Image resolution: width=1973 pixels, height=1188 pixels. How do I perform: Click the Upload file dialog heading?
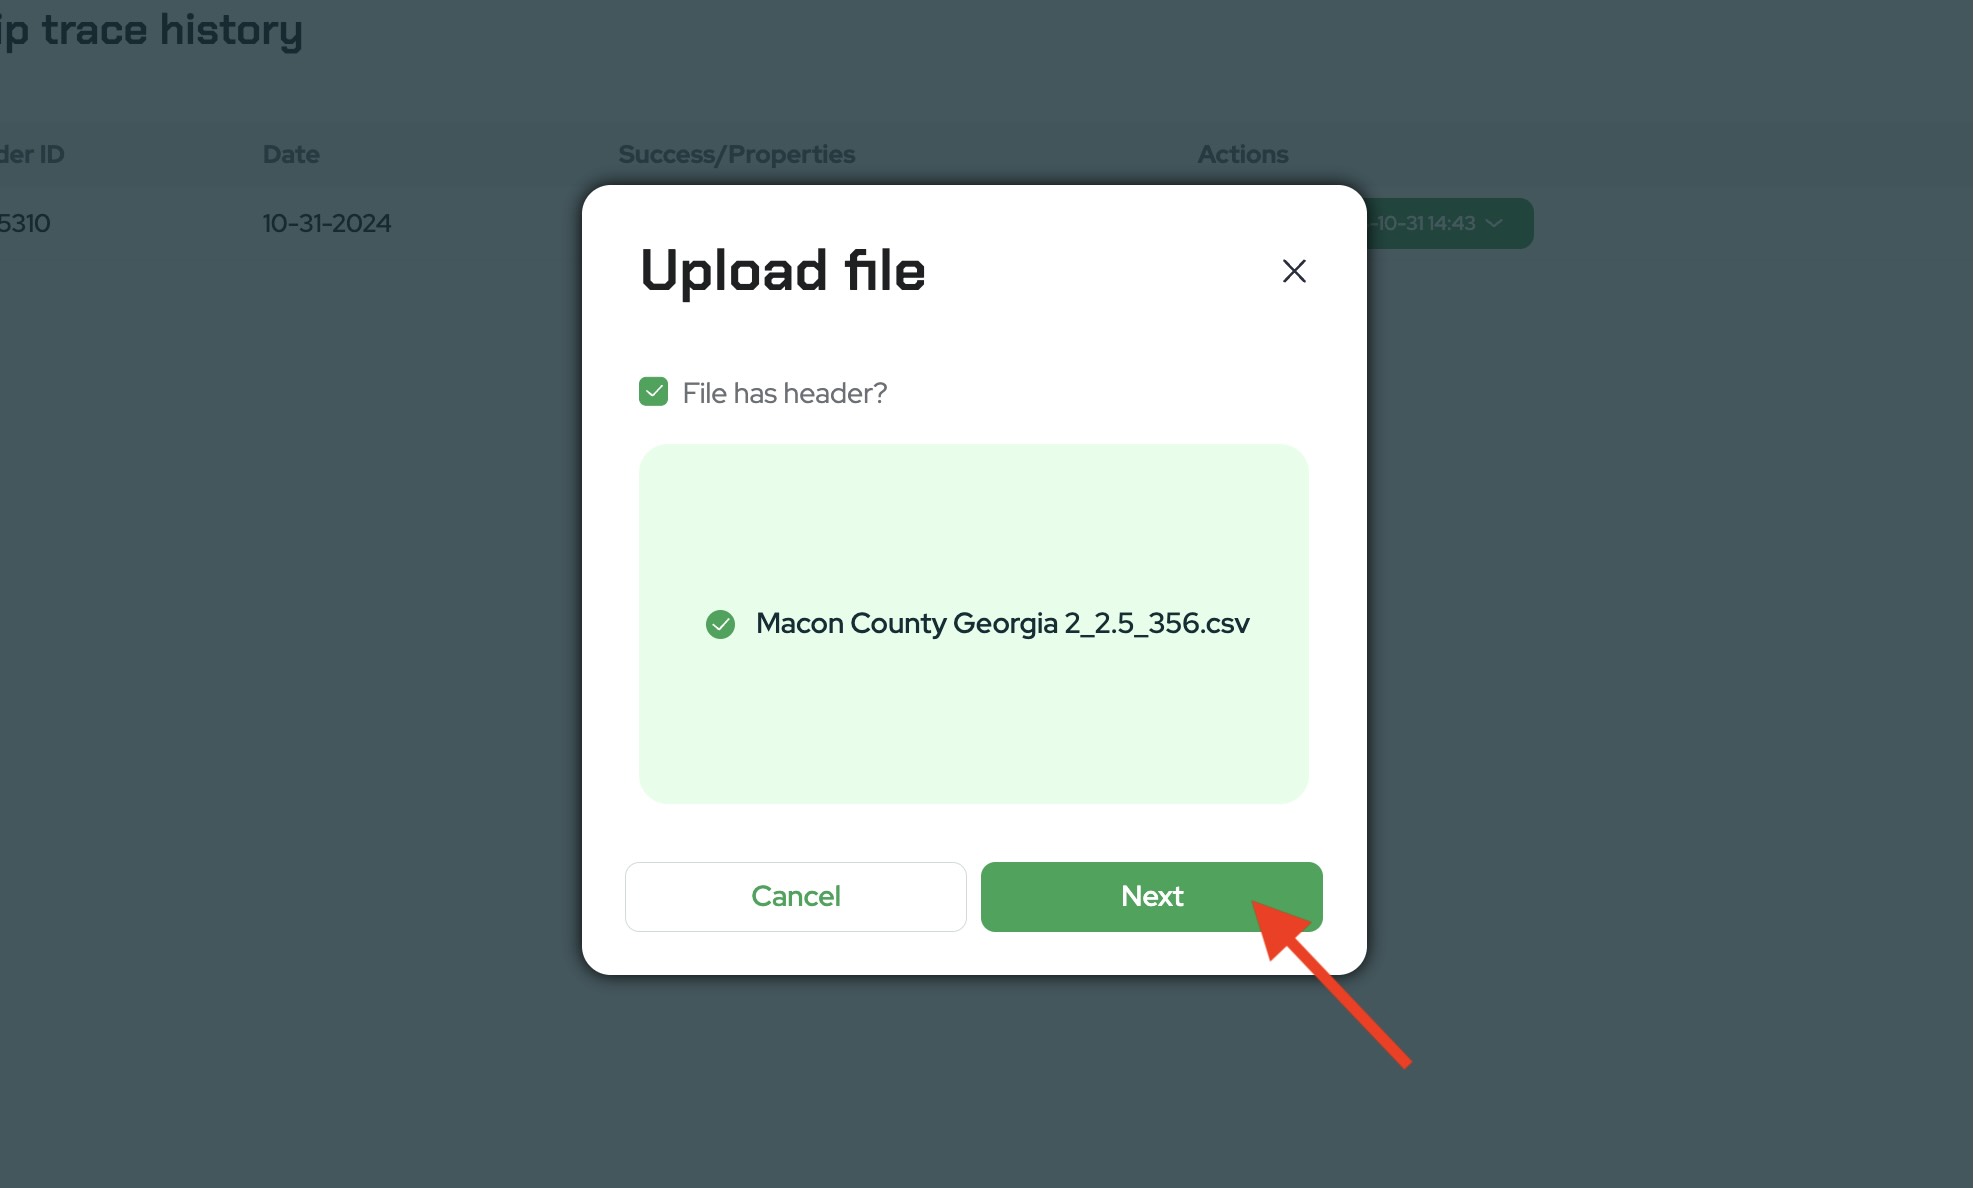[782, 270]
